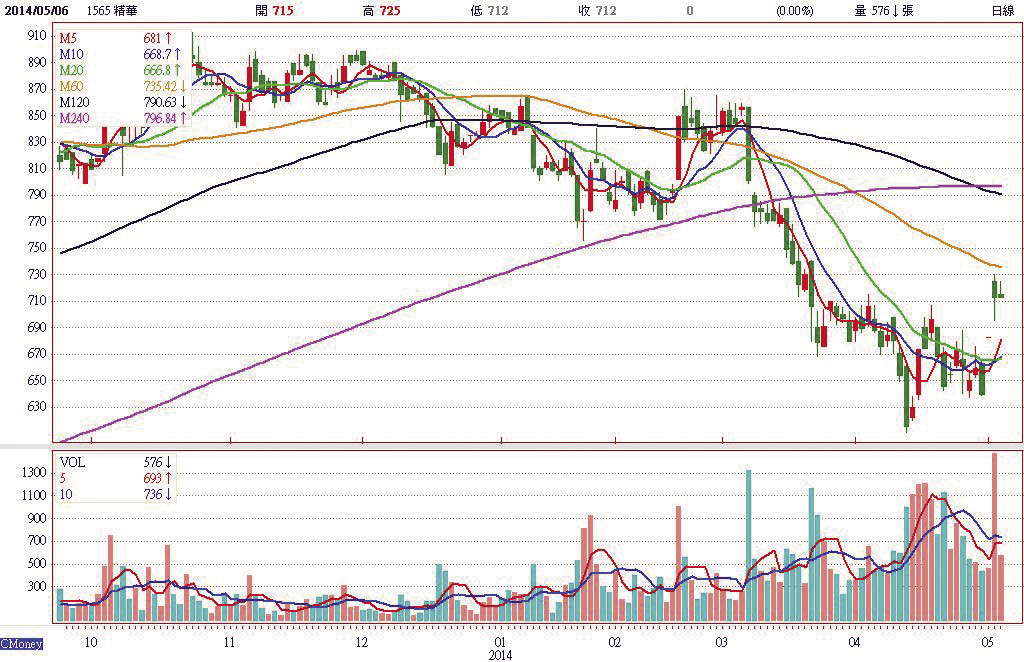This screenshot has width=1024, height=662.
Task: Click the M120 moving average legend label
Action: (x=75, y=102)
